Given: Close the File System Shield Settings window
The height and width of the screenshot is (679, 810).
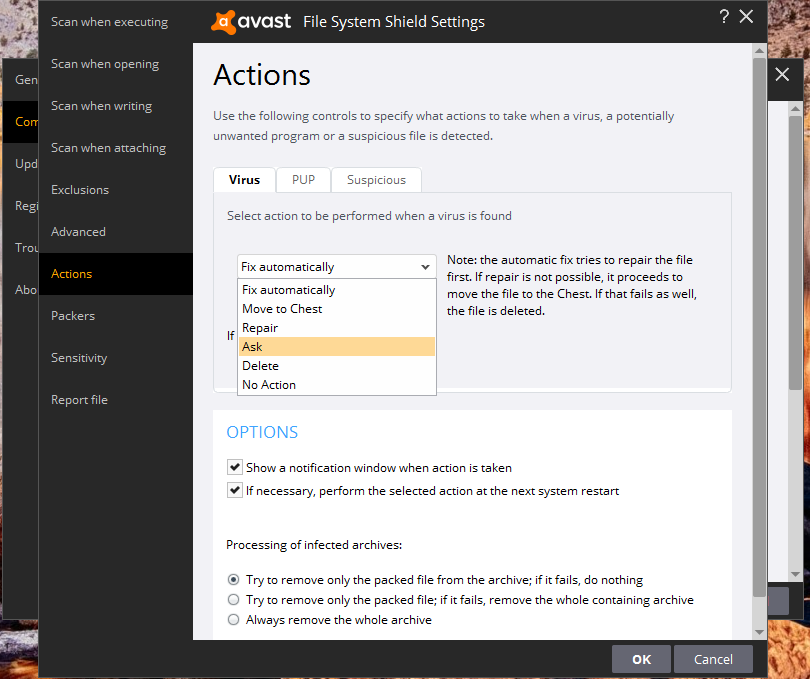Looking at the screenshot, I should point(746,17).
